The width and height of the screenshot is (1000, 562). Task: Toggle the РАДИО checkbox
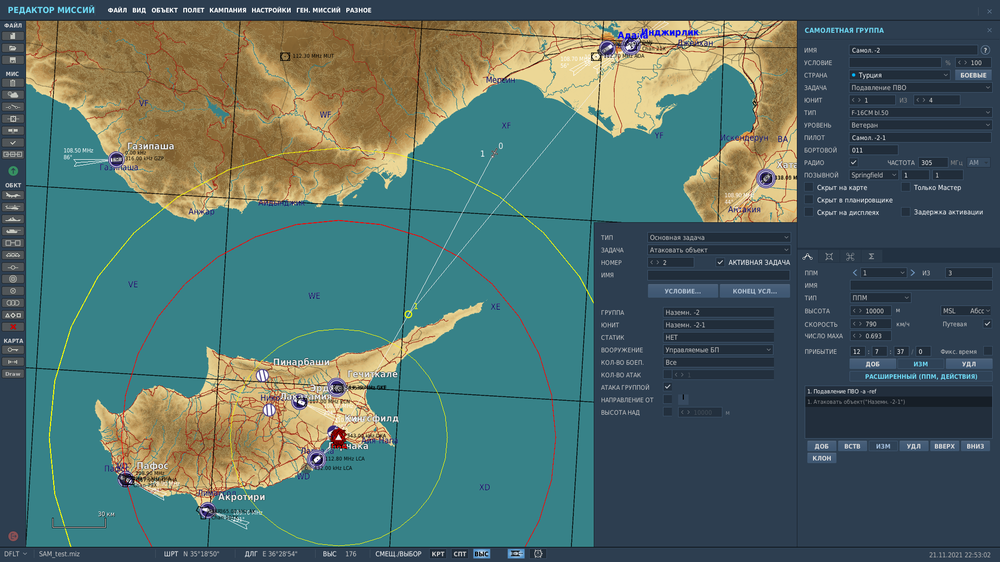853,162
